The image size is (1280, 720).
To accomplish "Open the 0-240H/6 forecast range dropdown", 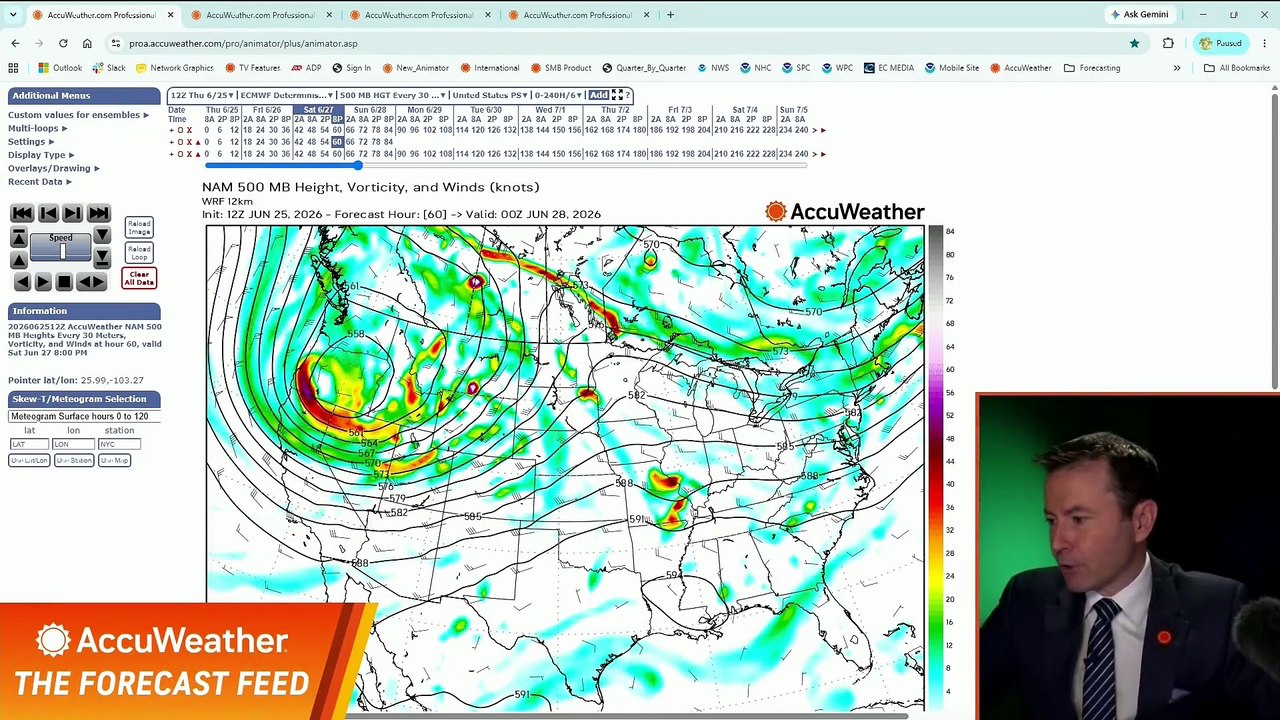I will 559,95.
